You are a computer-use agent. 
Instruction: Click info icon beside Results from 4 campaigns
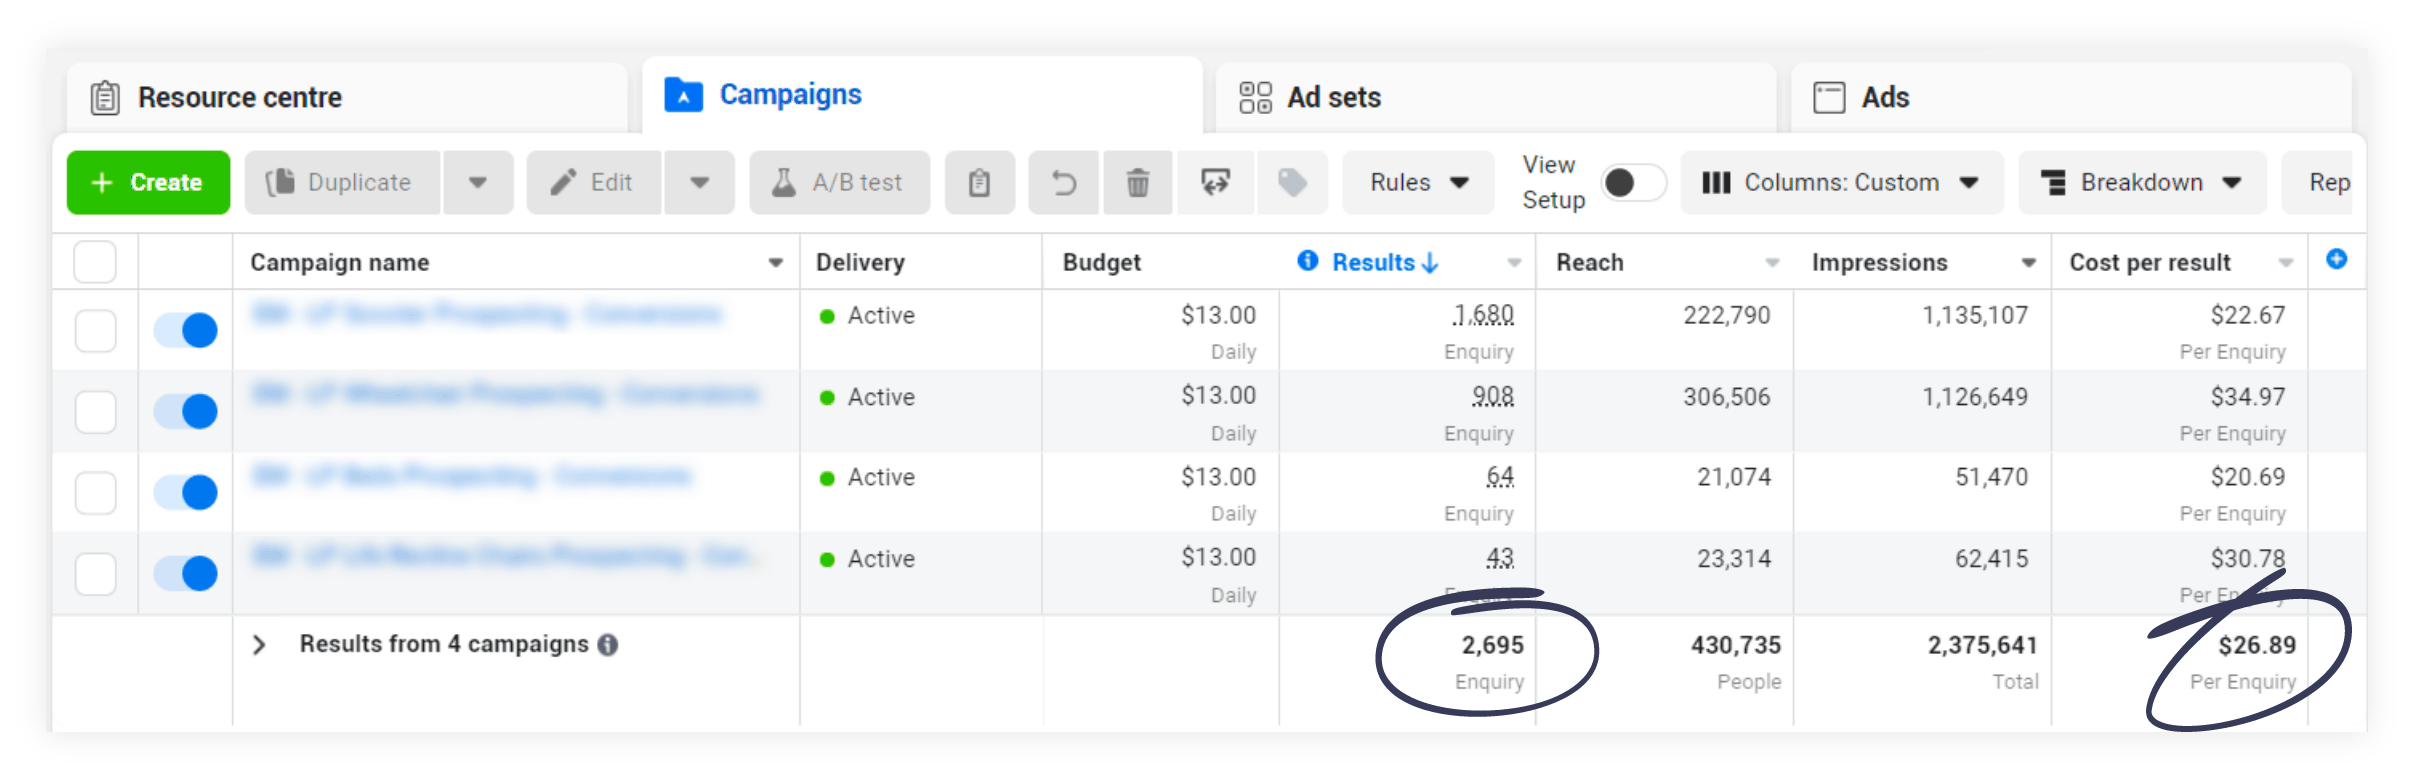click(x=608, y=645)
